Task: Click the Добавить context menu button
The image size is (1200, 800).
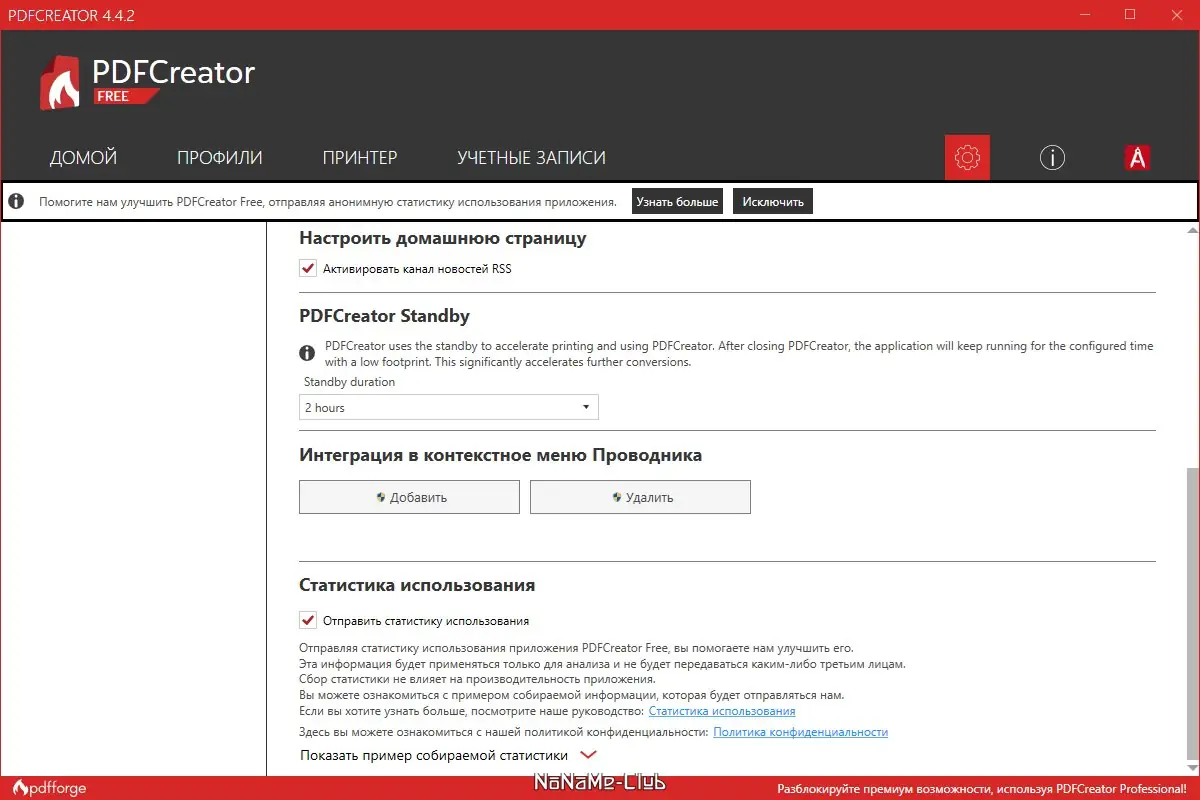Action: click(x=409, y=497)
